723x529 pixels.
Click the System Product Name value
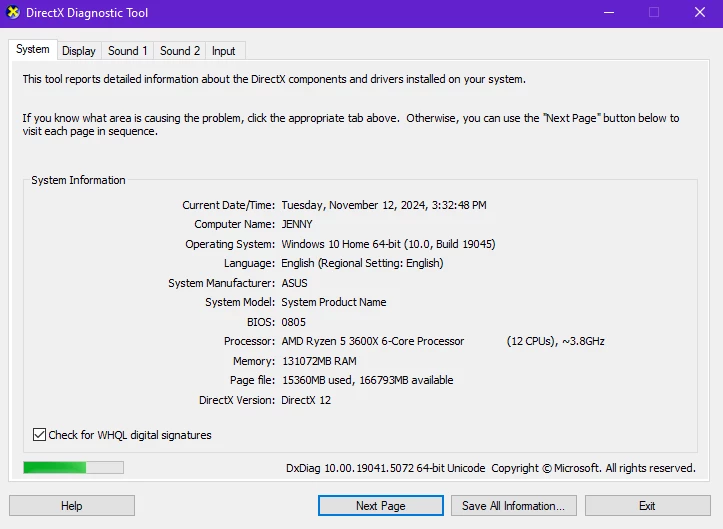[x=334, y=302]
